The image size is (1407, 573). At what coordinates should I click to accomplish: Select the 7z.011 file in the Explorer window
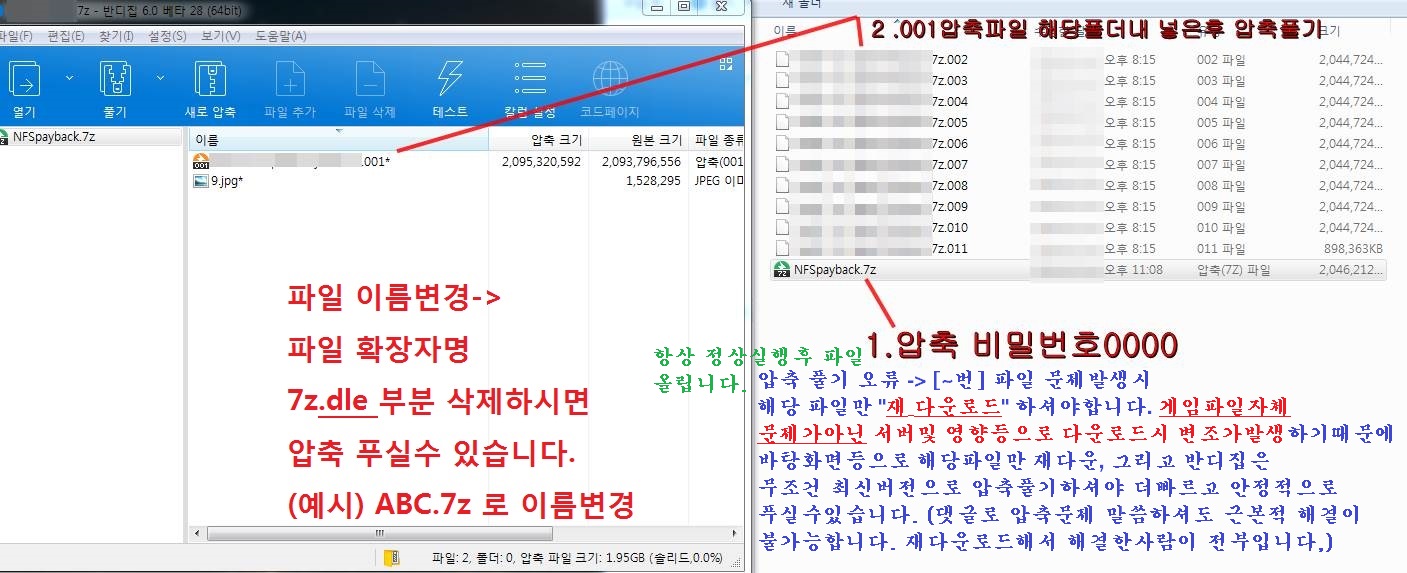tap(949, 248)
